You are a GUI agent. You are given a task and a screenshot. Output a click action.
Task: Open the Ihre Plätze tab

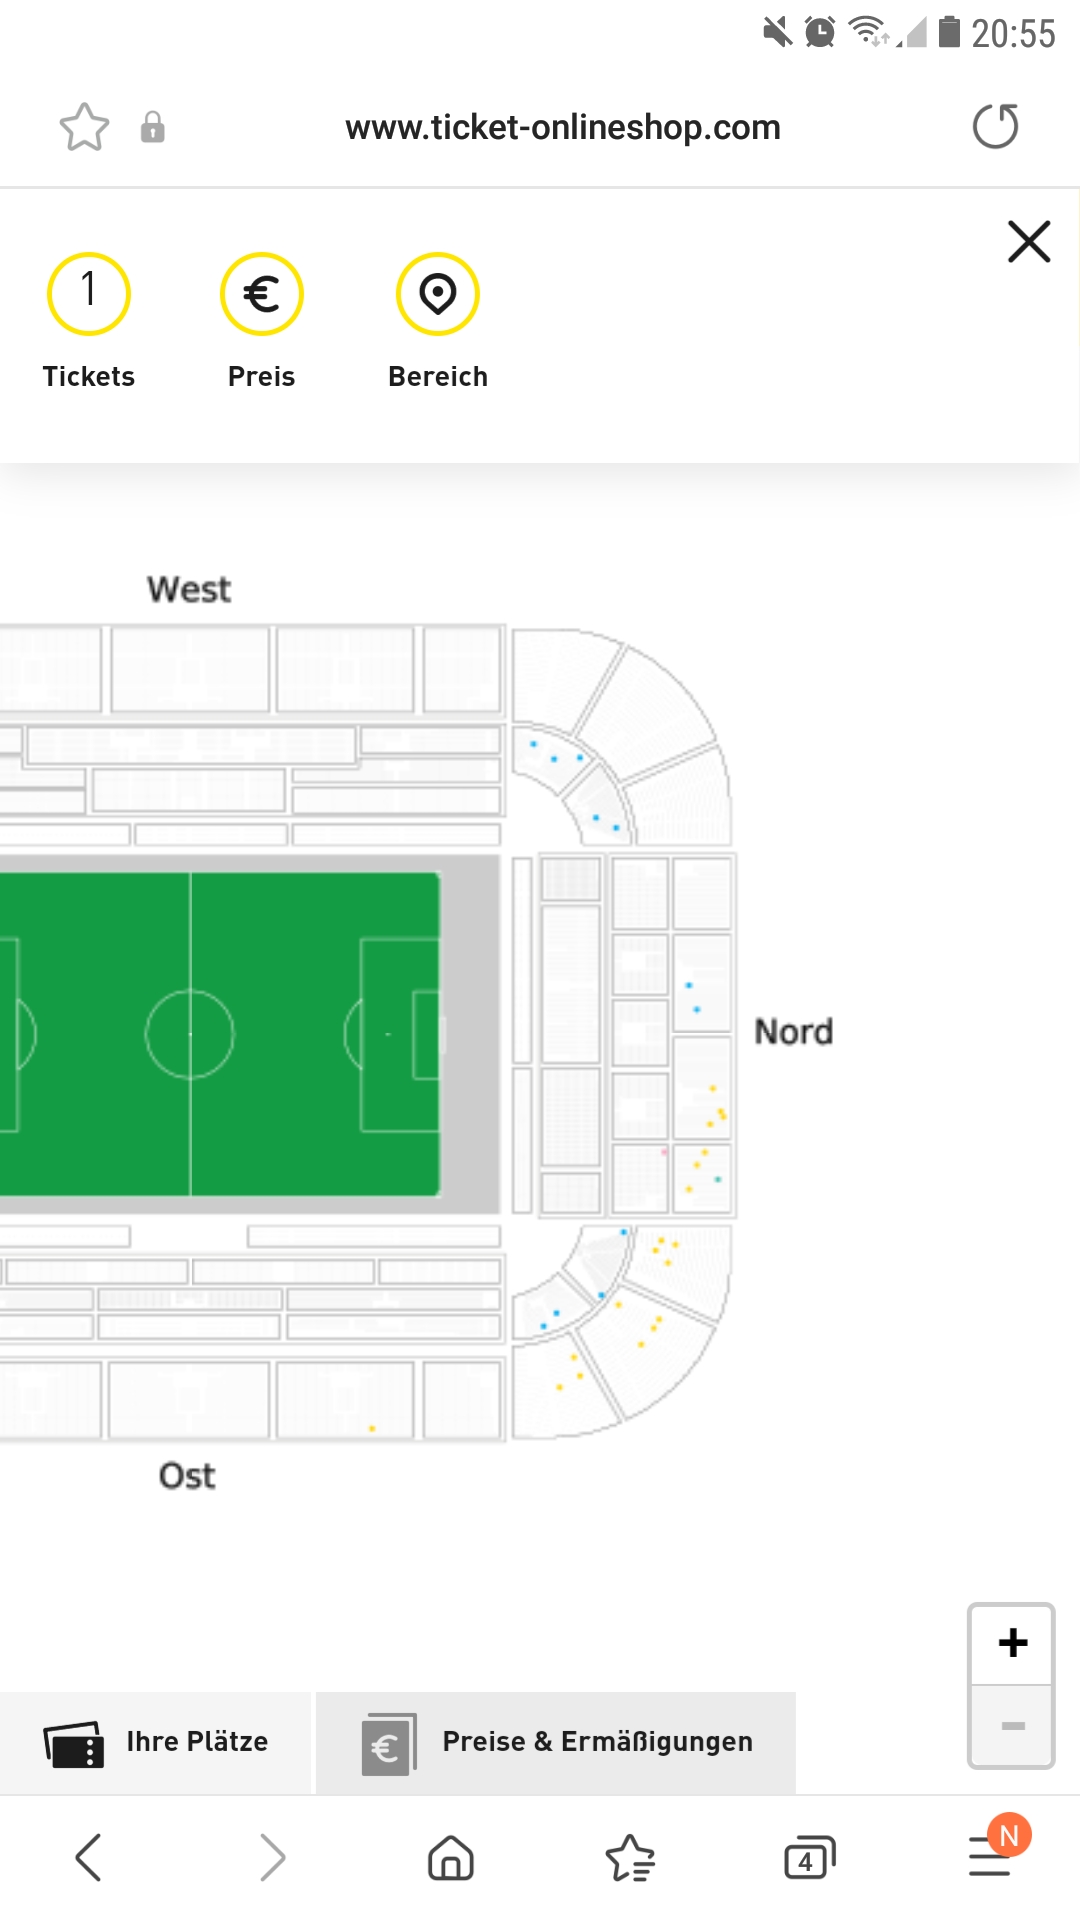(x=156, y=1742)
